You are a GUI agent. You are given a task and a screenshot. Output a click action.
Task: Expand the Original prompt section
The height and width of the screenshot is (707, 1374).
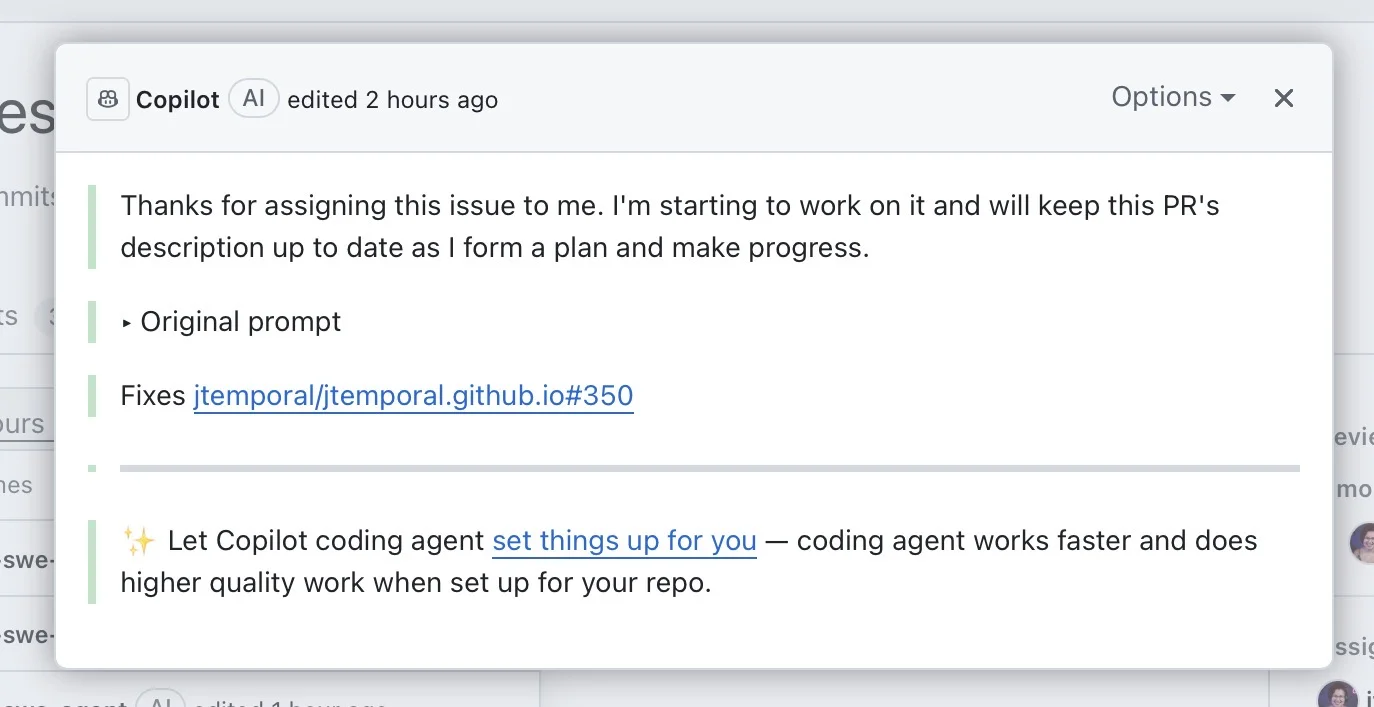[x=240, y=321]
